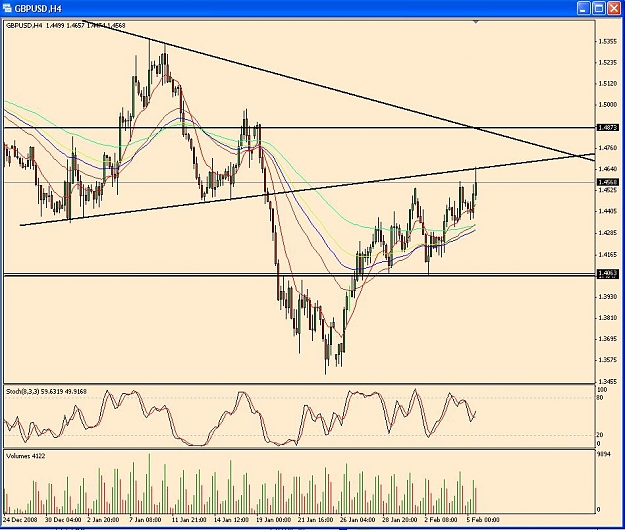This screenshot has height=530, width=625.
Task: Maximize the GBPUSD,H4 chart window
Action: click(599, 8)
